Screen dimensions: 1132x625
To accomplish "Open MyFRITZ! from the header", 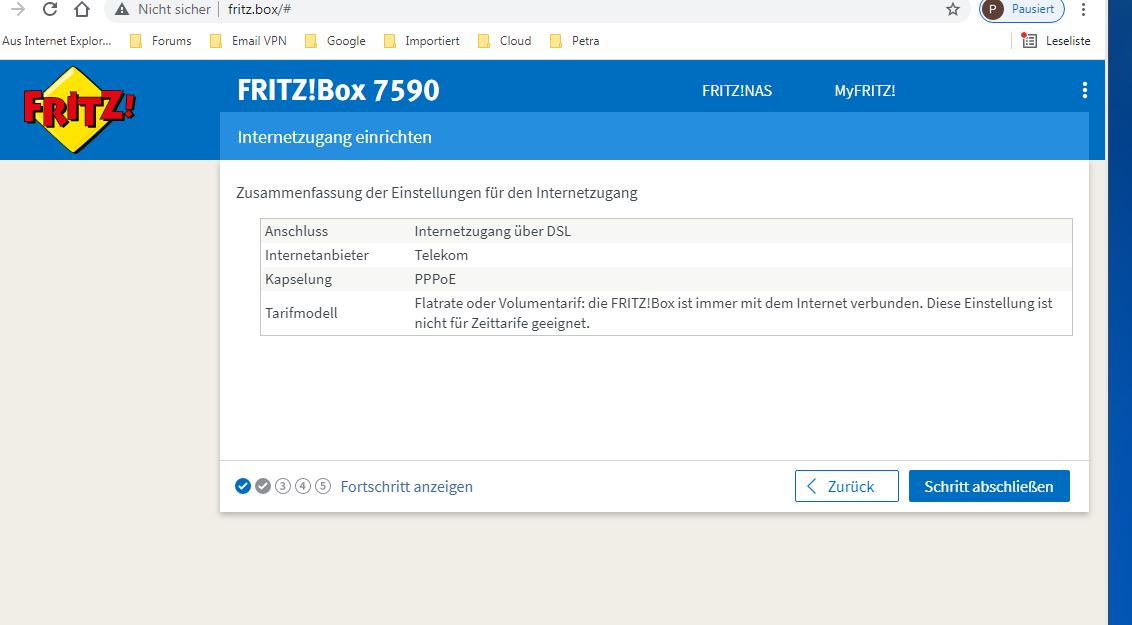I will click(x=865, y=91).
